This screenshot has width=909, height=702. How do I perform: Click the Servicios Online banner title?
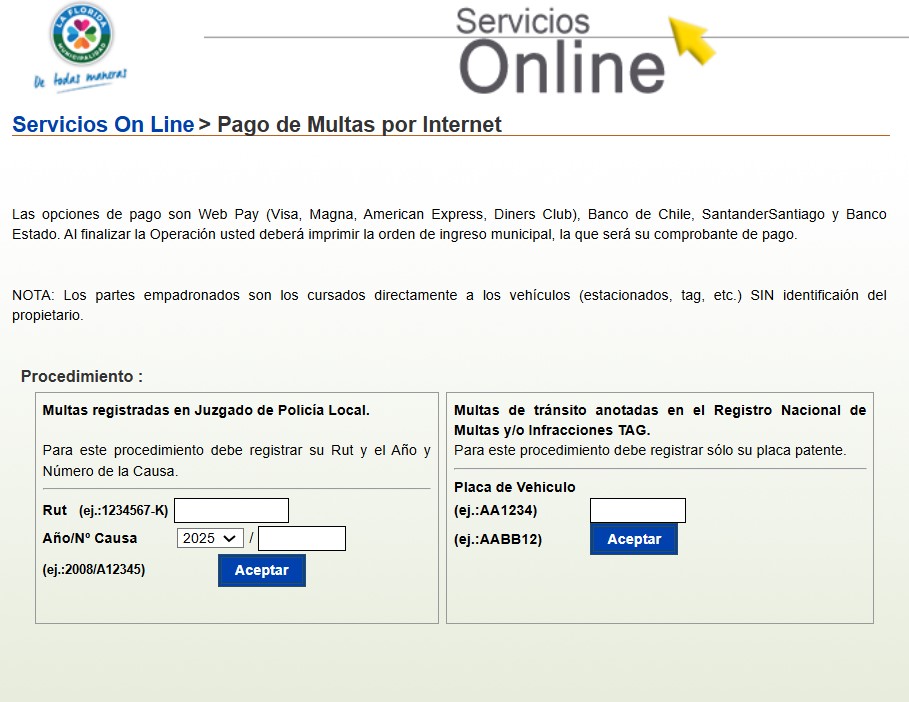(560, 50)
